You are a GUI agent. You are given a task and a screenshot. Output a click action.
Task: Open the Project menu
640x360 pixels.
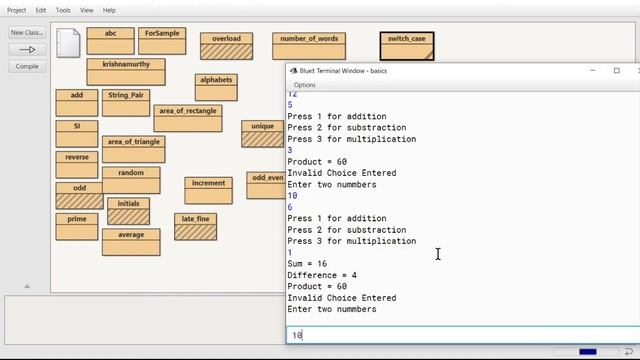(x=16, y=10)
